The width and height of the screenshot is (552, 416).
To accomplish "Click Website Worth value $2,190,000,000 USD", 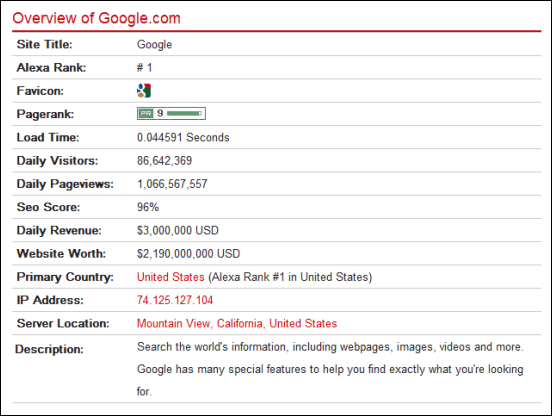I will 189,254.
